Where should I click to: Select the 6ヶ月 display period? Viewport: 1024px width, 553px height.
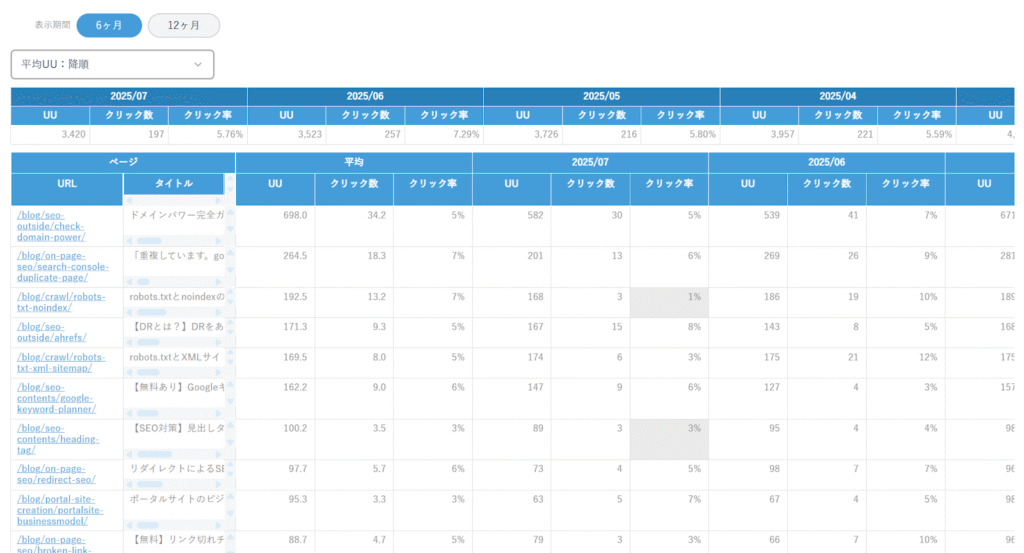[x=109, y=25]
